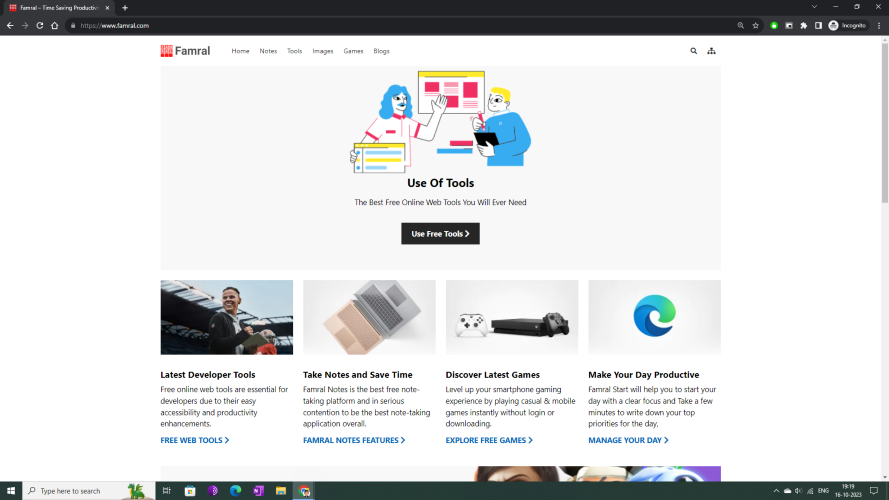Bookmark this page with star icon
The height and width of the screenshot is (500, 889).
(755, 26)
